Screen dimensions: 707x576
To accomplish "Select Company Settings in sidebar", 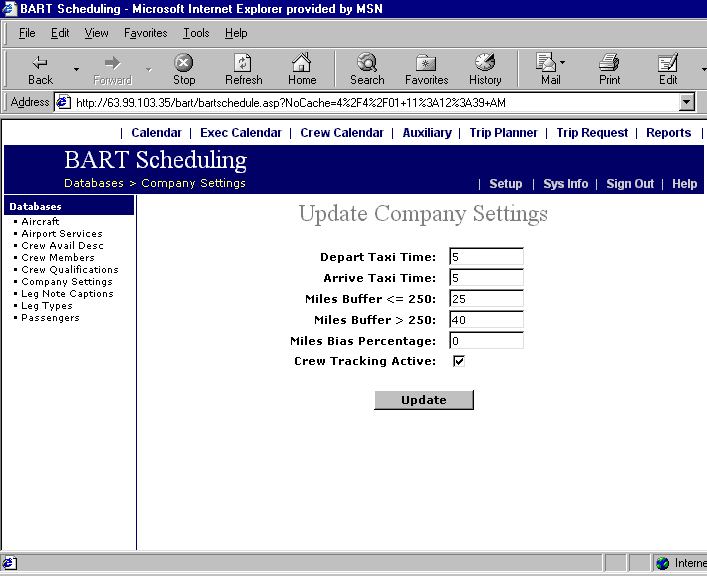I will point(67,281).
